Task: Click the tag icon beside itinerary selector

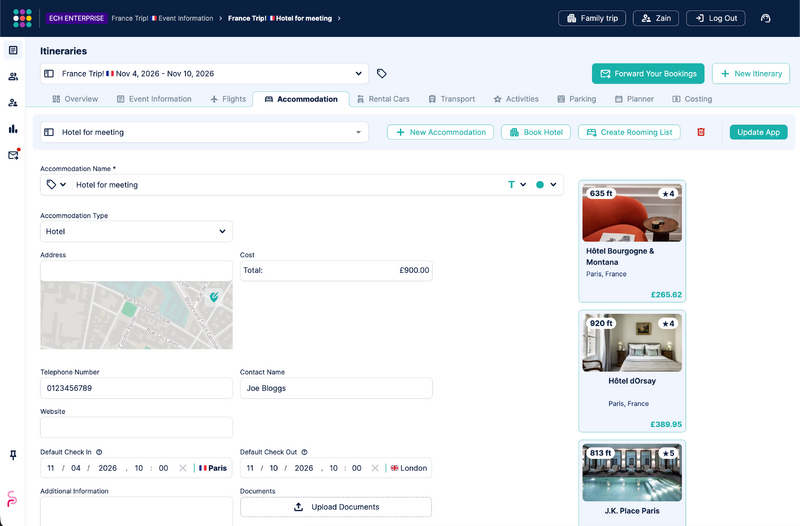Action: 381,73
